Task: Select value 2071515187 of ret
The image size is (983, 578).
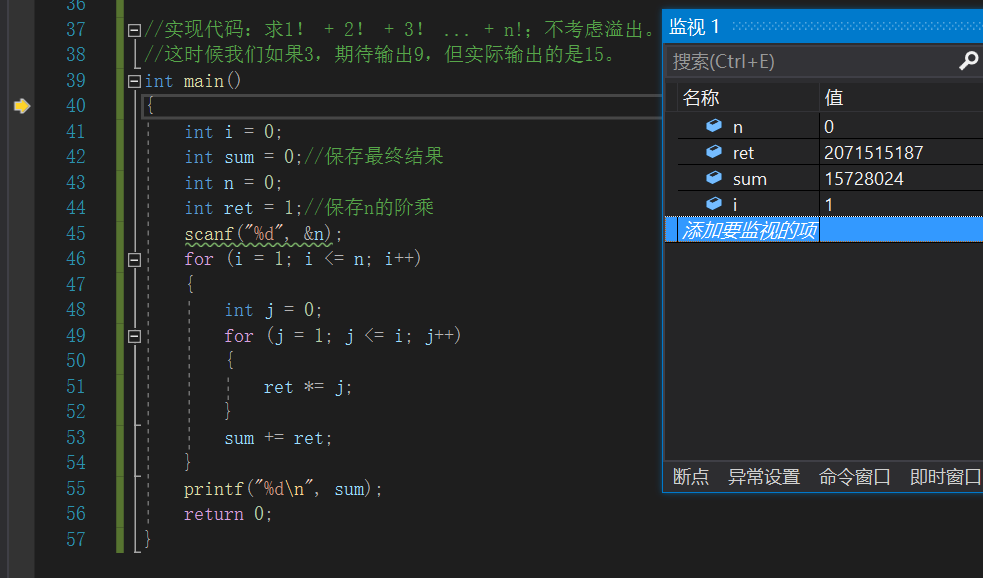Action: pos(873,152)
